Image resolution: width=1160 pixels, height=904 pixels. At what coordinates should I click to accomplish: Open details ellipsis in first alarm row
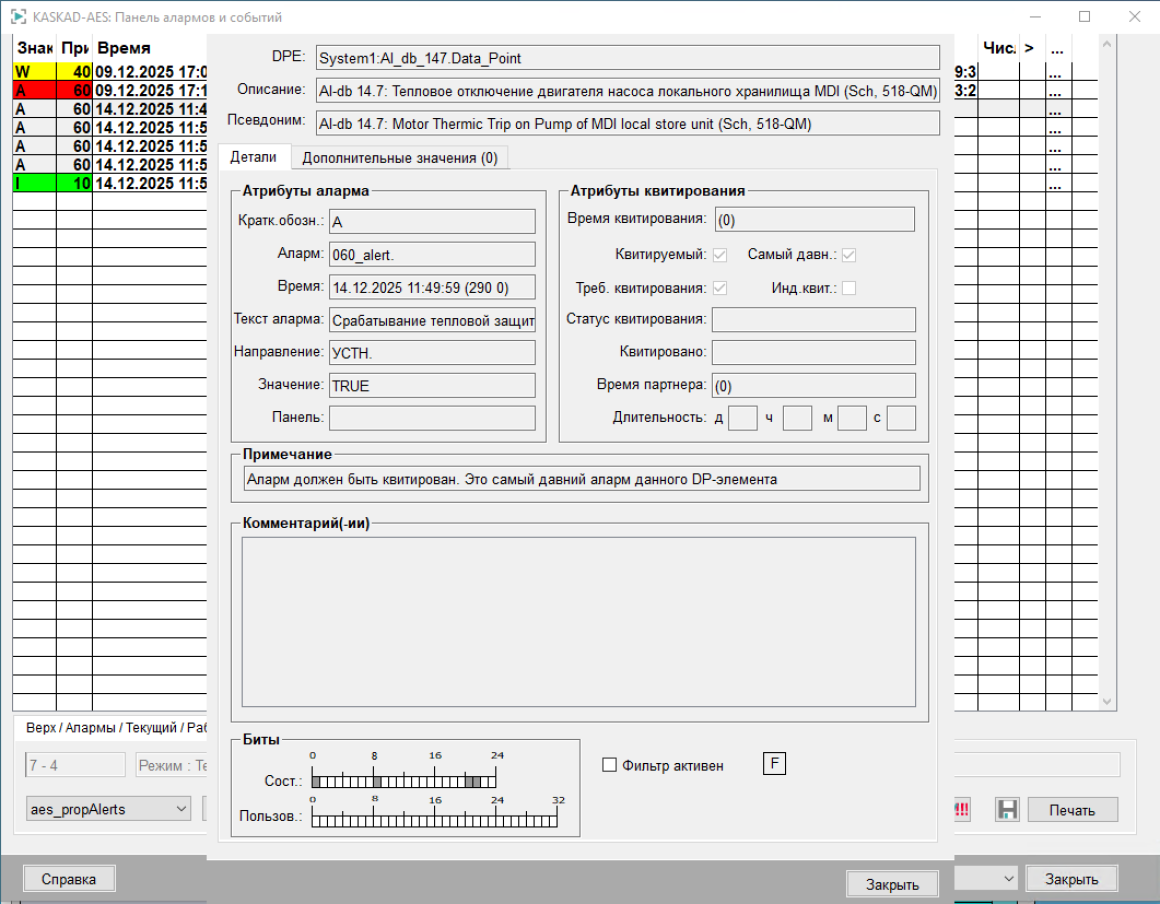click(x=1057, y=72)
